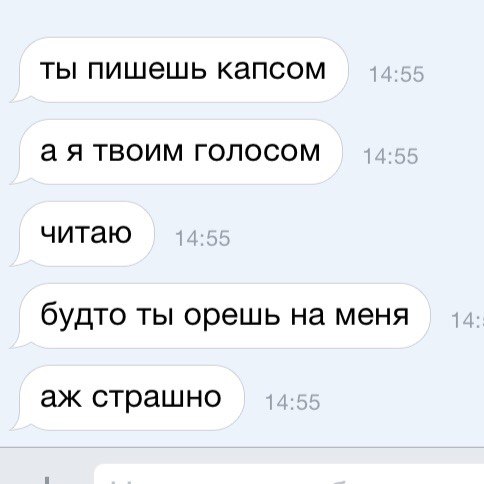
Task: Focus the message input field at bottom
Action: (x=289, y=474)
